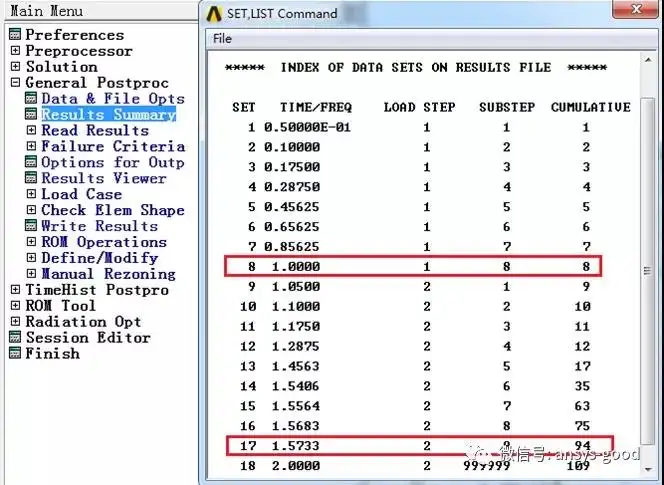664x485 pixels.
Task: Click the time value 0.45625
Action: 292,207
